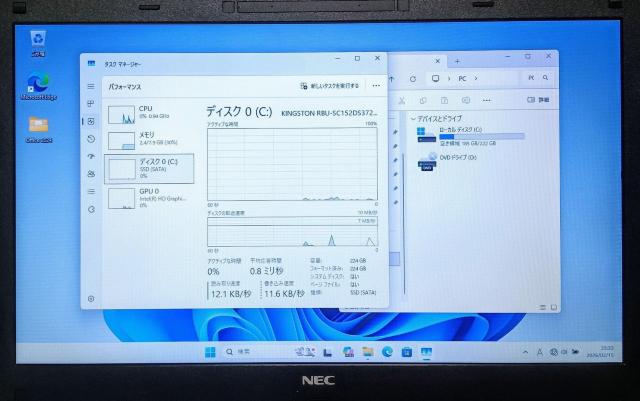Switch Explorer to large thumbnails view
Viewport: 640px width, 401px height.
(x=553, y=307)
